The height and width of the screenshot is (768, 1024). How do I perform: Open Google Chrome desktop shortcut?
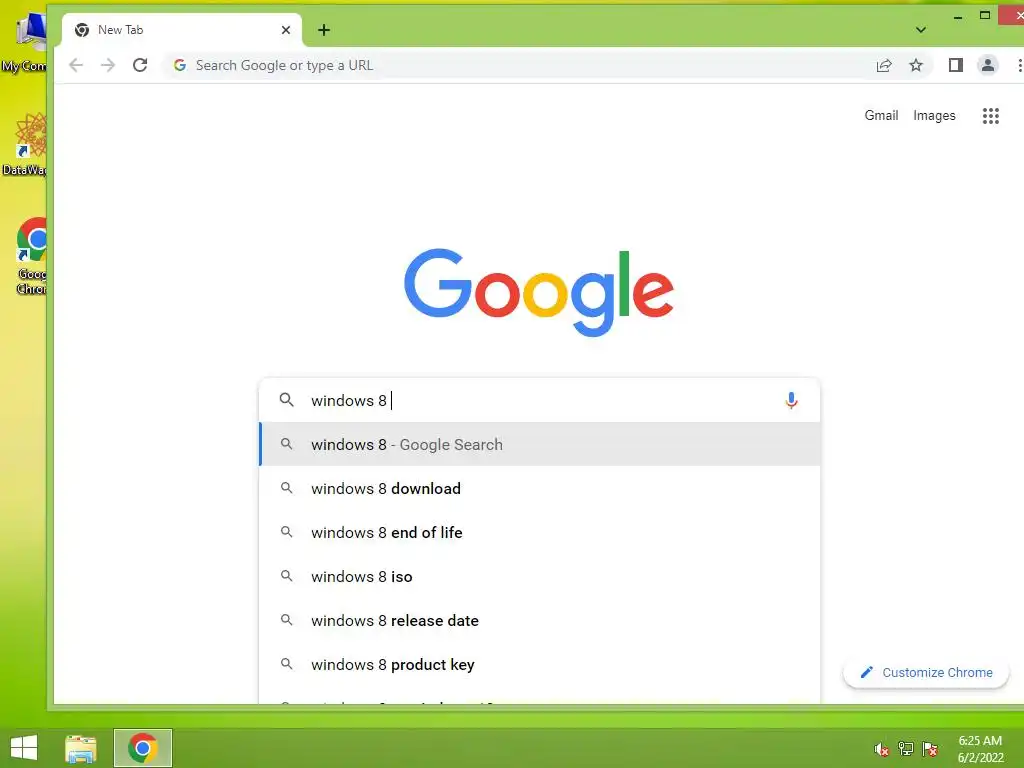(29, 256)
